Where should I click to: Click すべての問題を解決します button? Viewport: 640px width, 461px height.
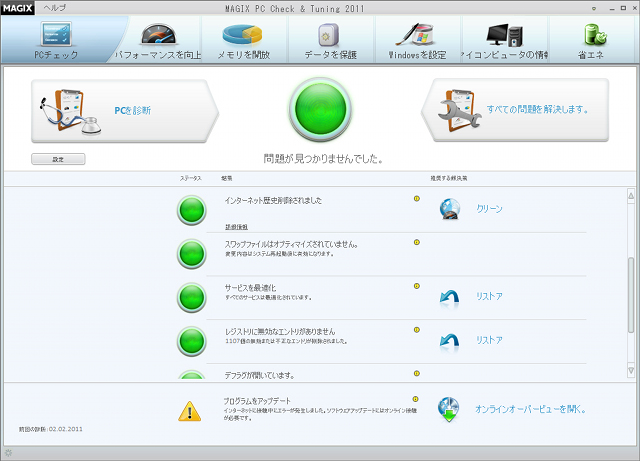515,110
